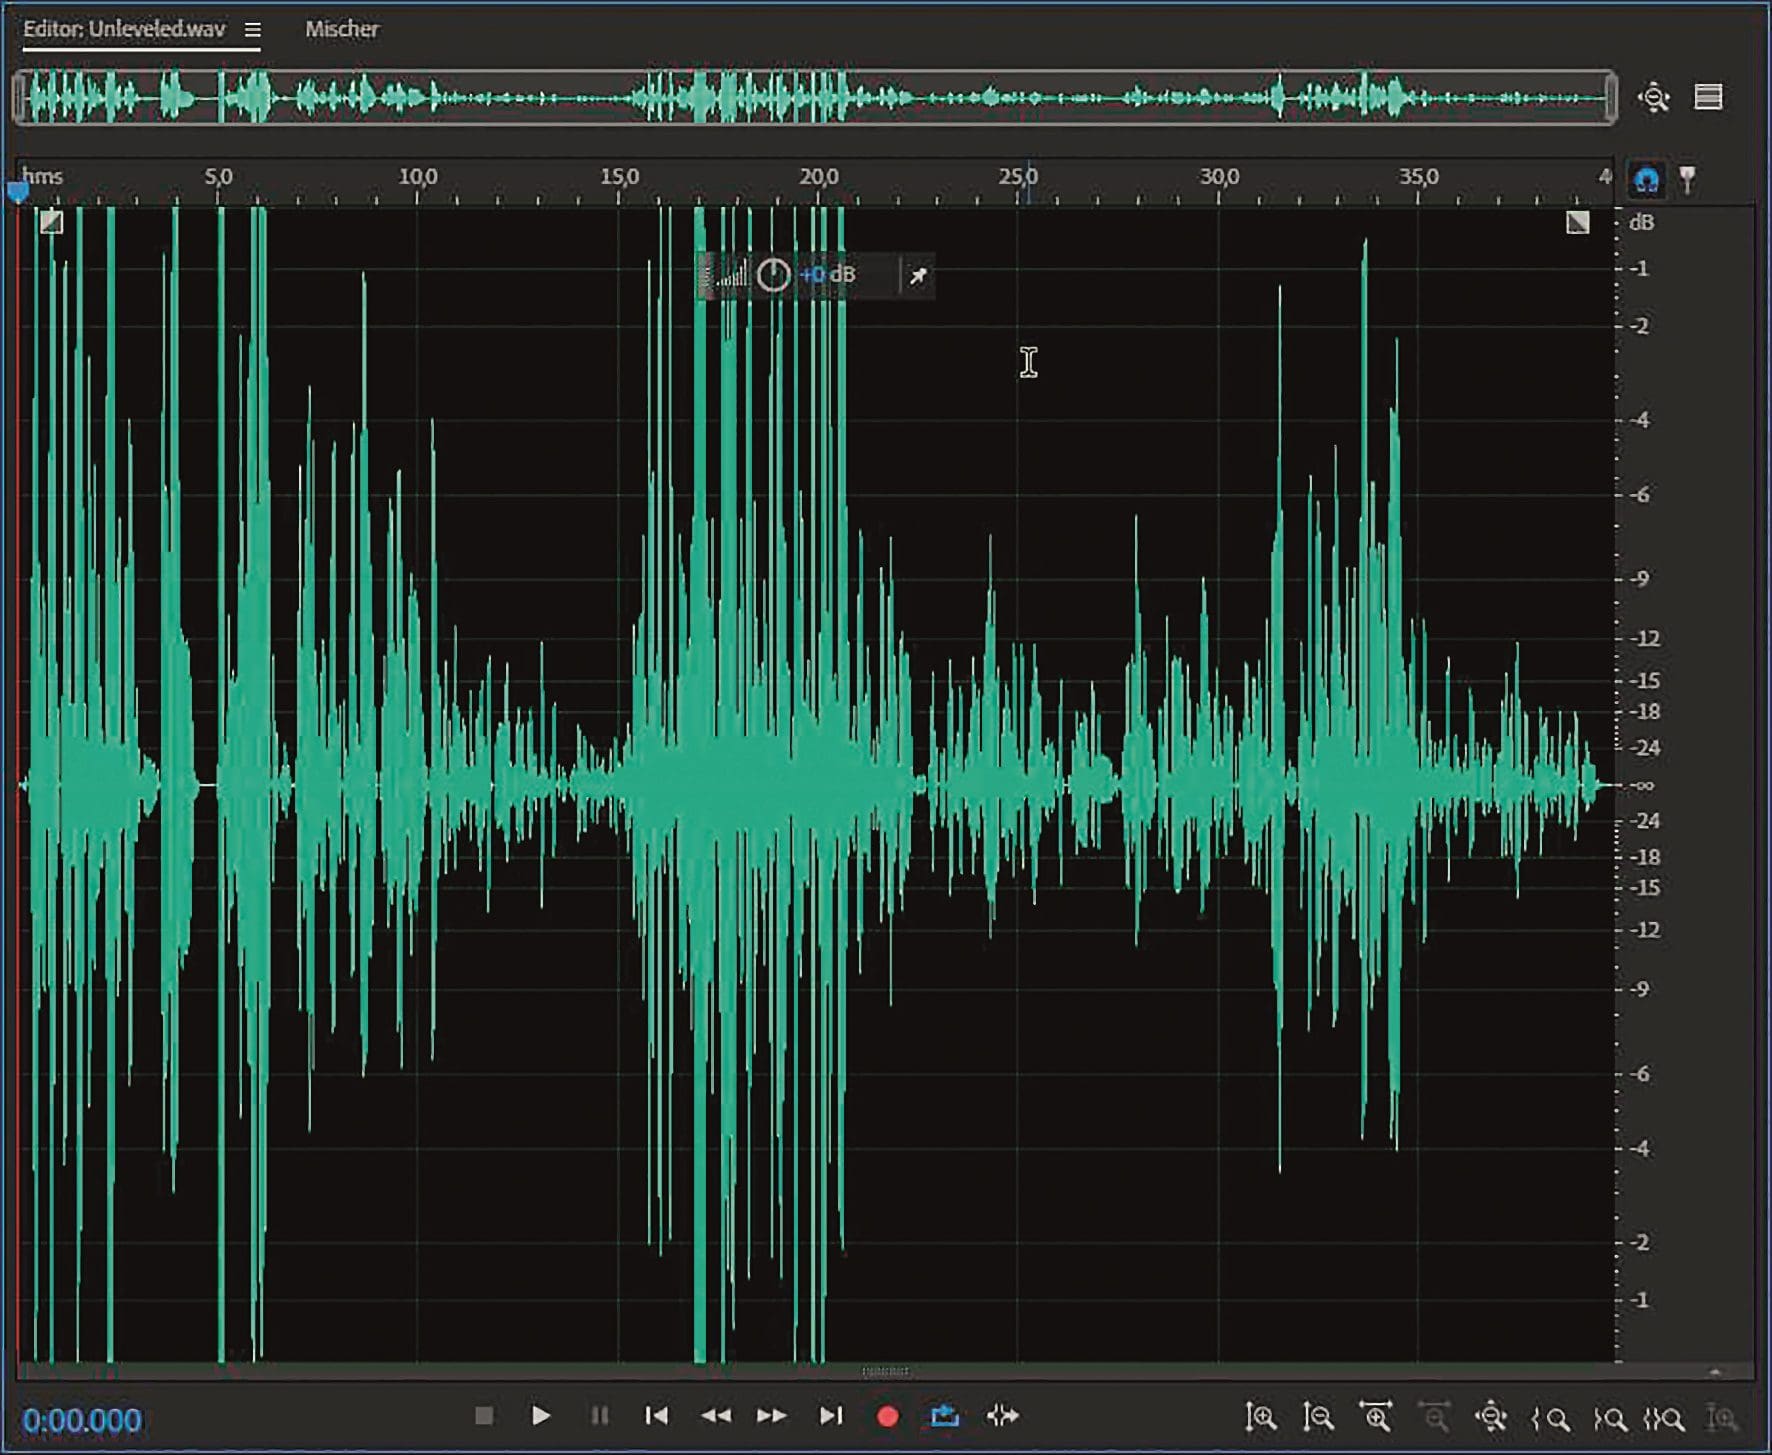Switch to the Mischer tab
The width and height of the screenshot is (1772, 1455).
[x=342, y=29]
